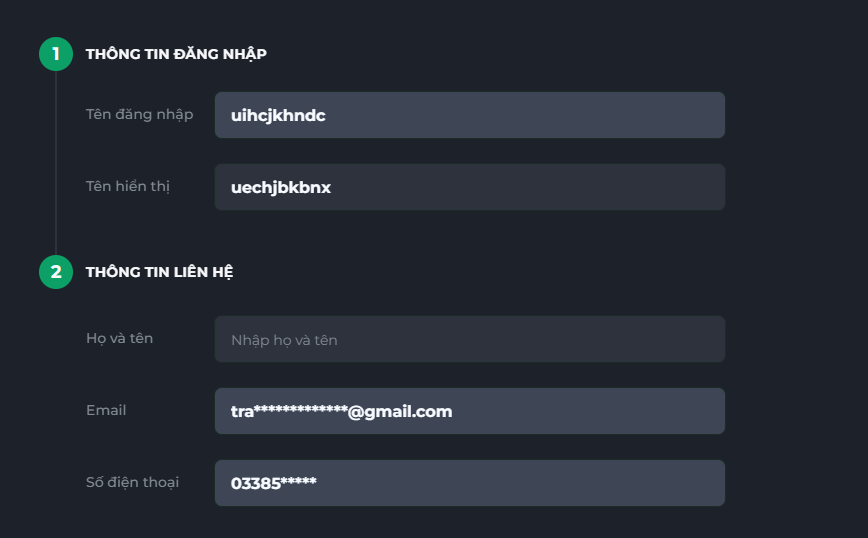Click the "Họ và tên" field label
The width and height of the screenshot is (868, 538).
(120, 338)
